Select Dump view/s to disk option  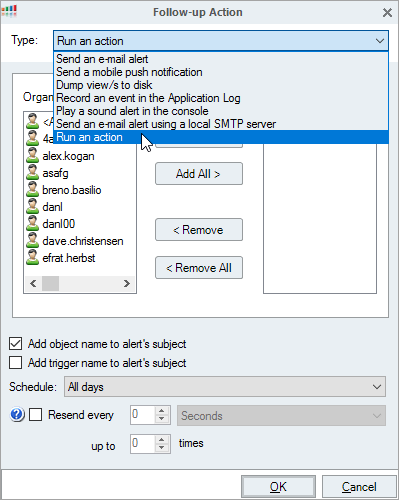(x=221, y=85)
